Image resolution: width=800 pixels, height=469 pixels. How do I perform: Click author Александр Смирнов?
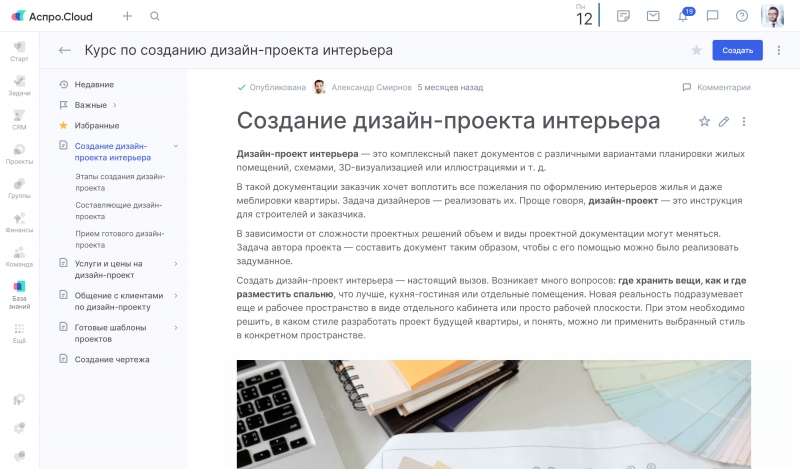point(371,87)
